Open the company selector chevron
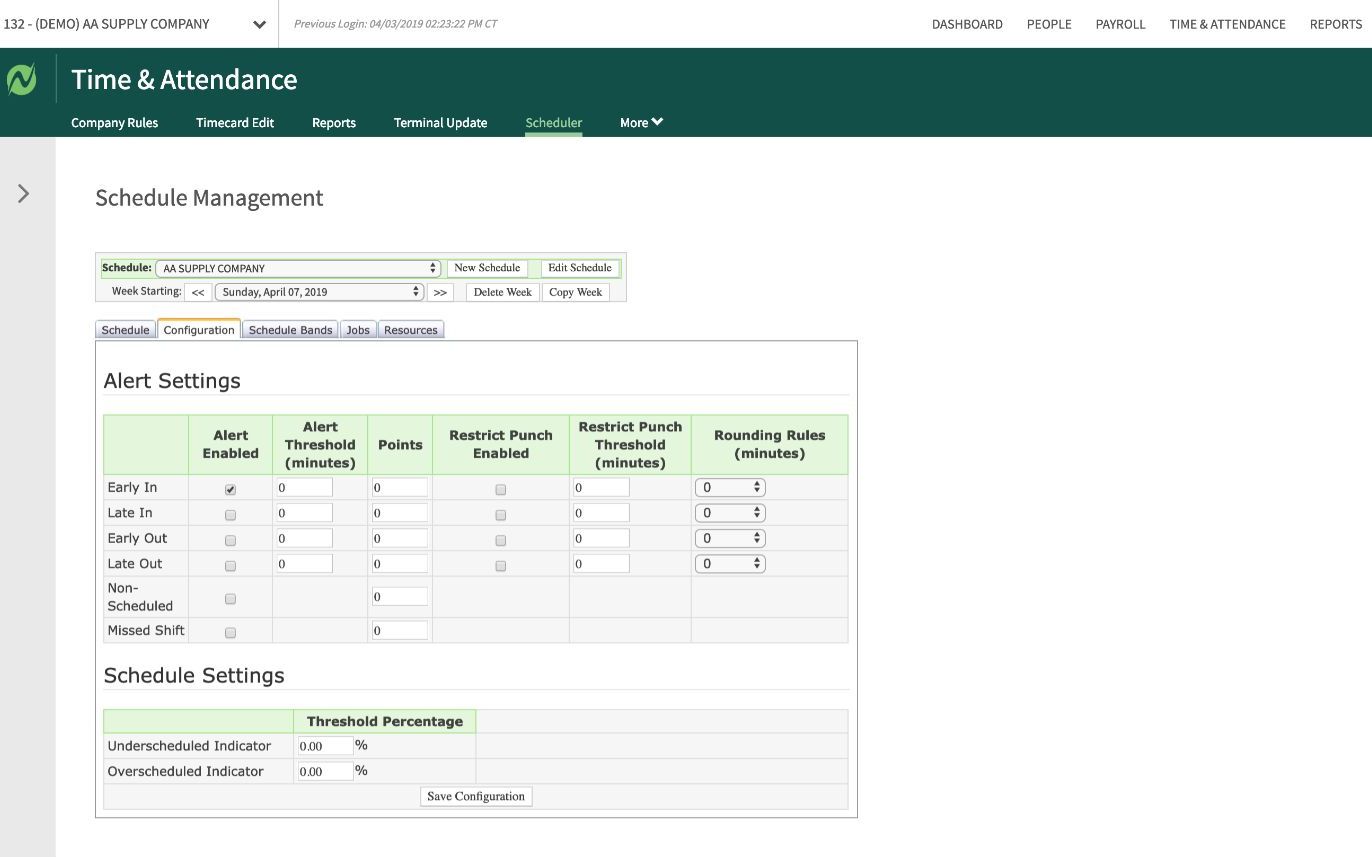 (x=260, y=25)
